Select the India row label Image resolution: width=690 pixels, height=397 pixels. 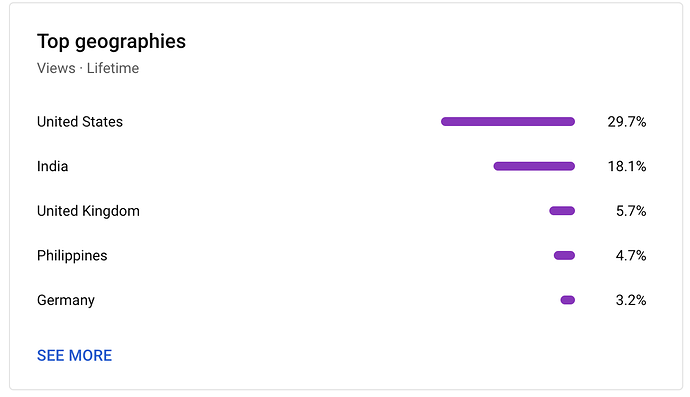pos(52,166)
